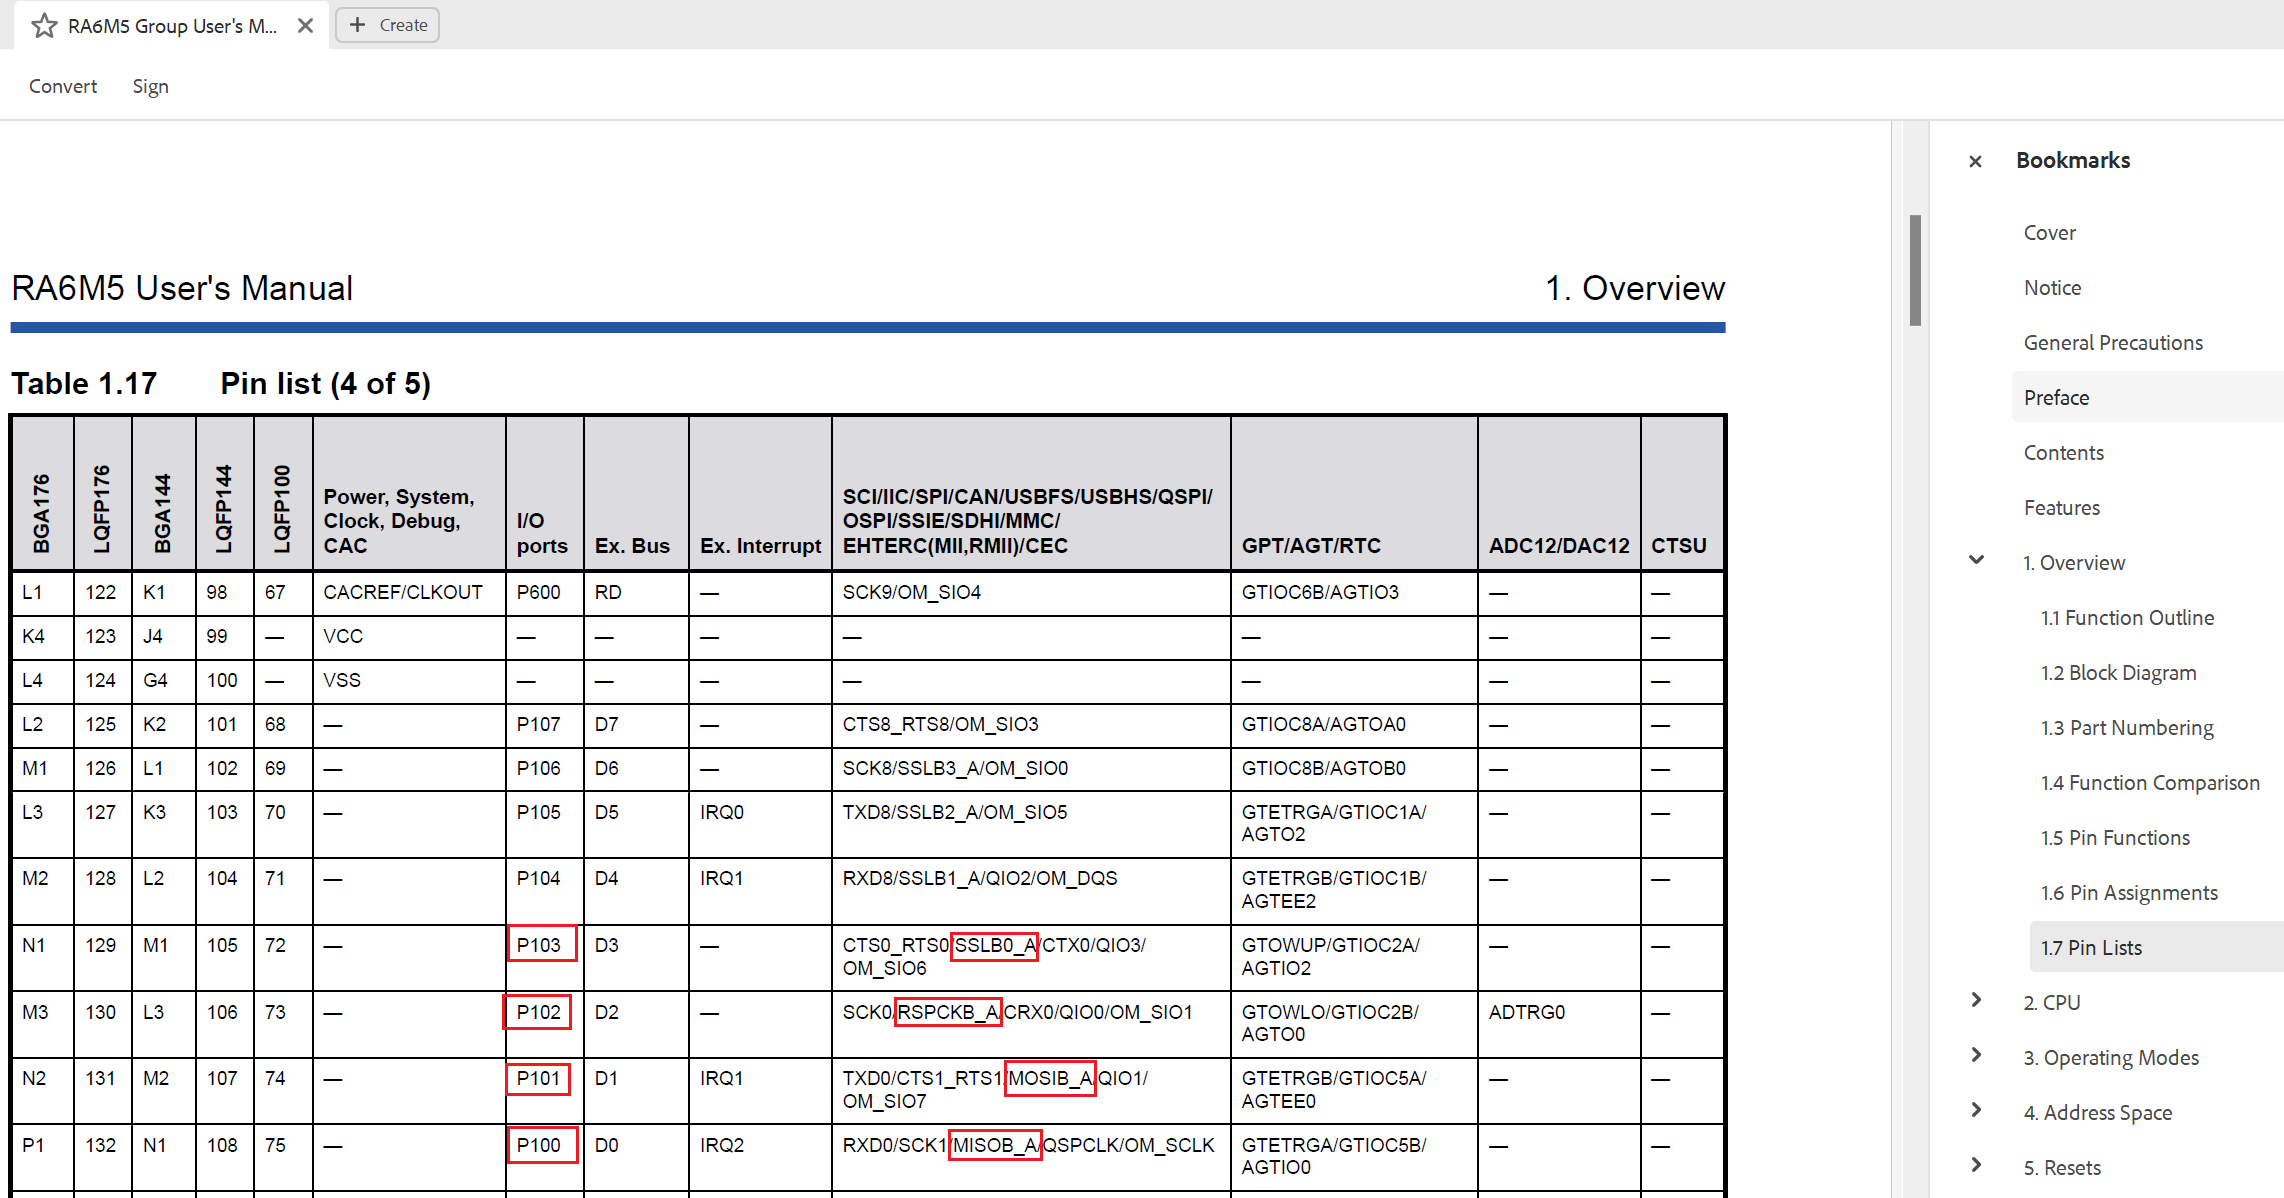Expand the 3. Operating Modes bookmark section

1977,1055
